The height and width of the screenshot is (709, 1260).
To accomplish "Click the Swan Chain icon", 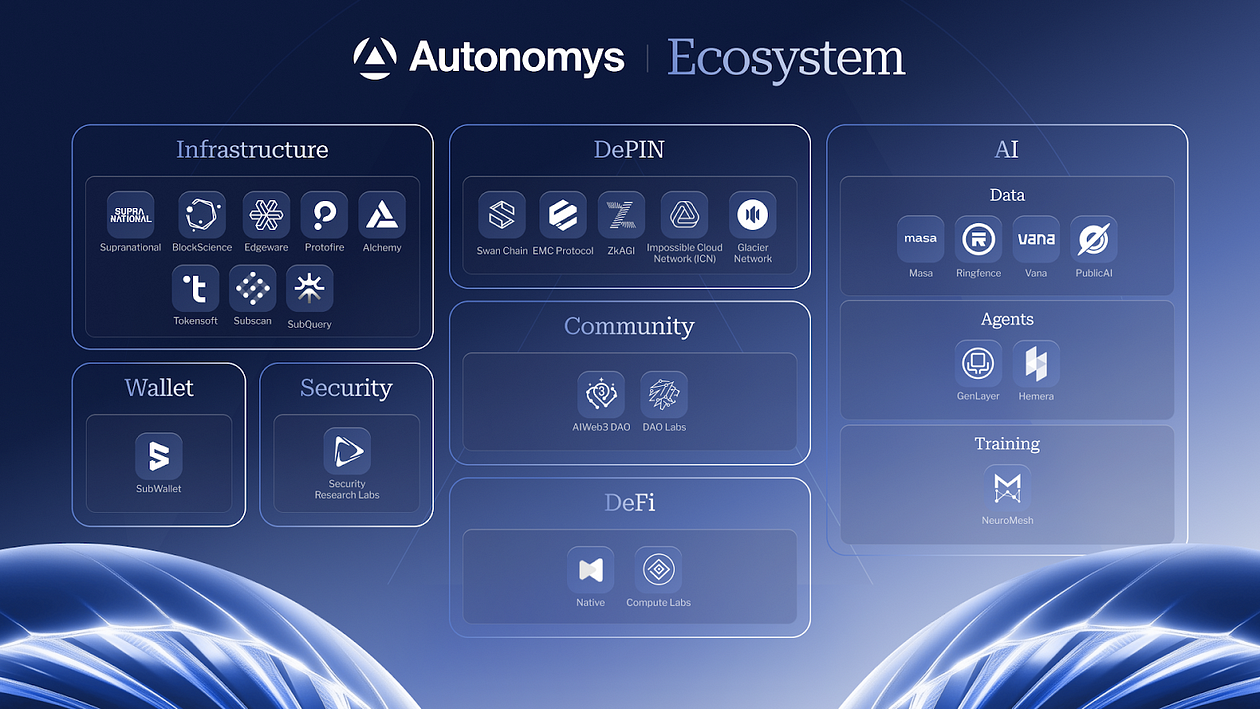I will coord(502,215).
